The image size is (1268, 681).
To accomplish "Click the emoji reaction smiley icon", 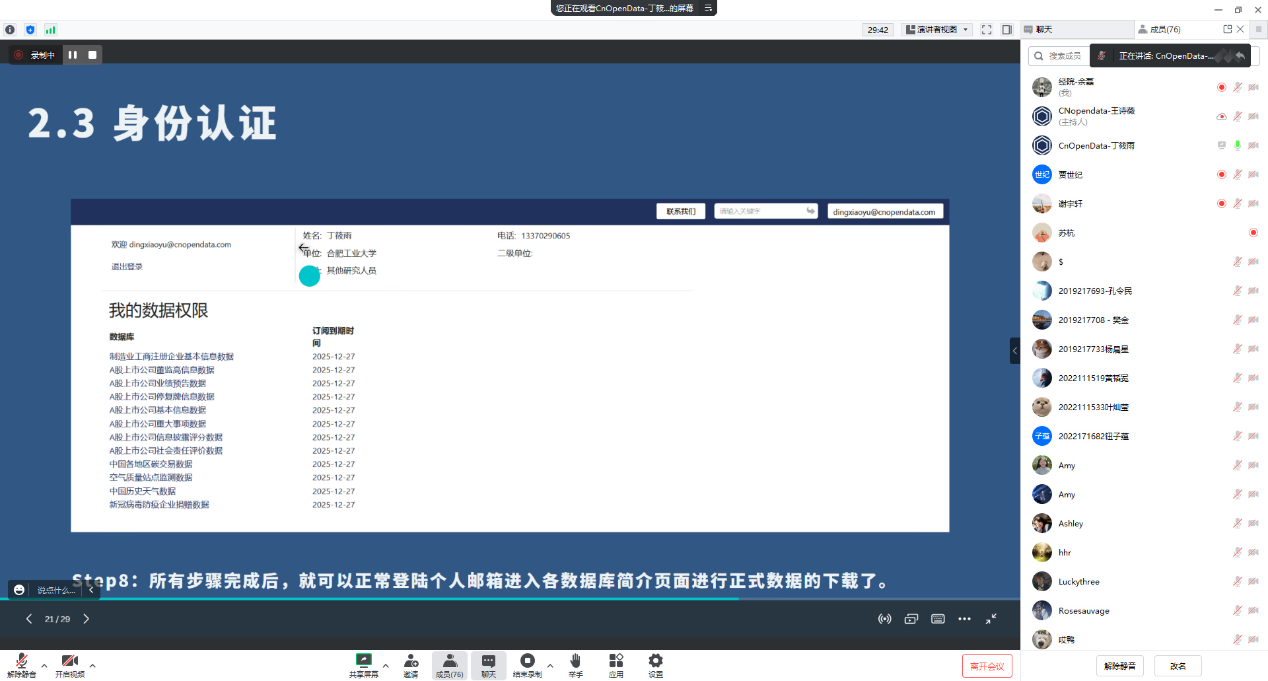I will tap(19, 590).
